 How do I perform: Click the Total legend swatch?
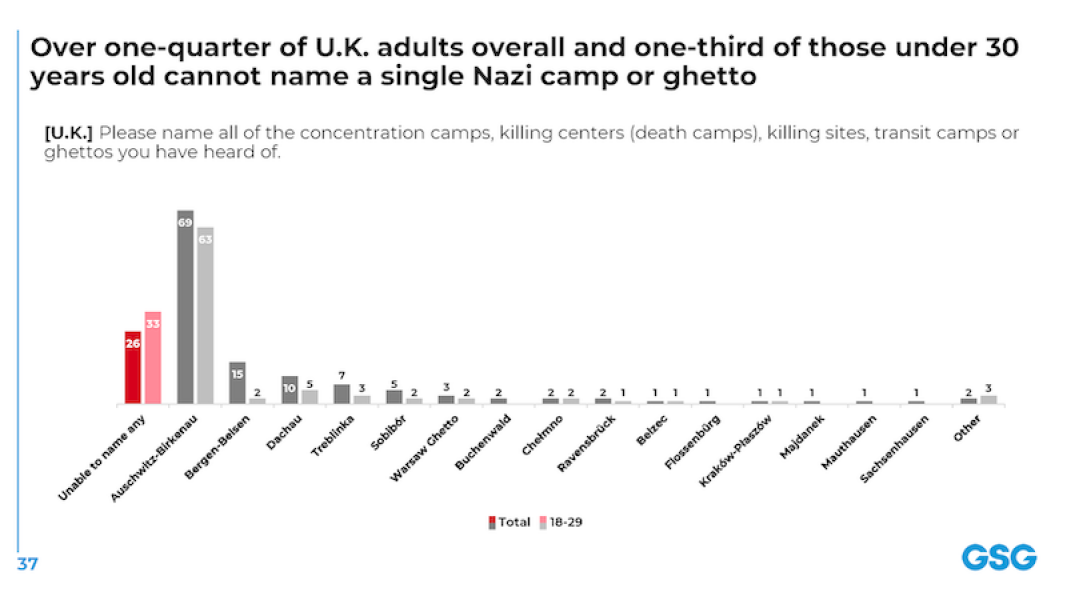pos(492,522)
